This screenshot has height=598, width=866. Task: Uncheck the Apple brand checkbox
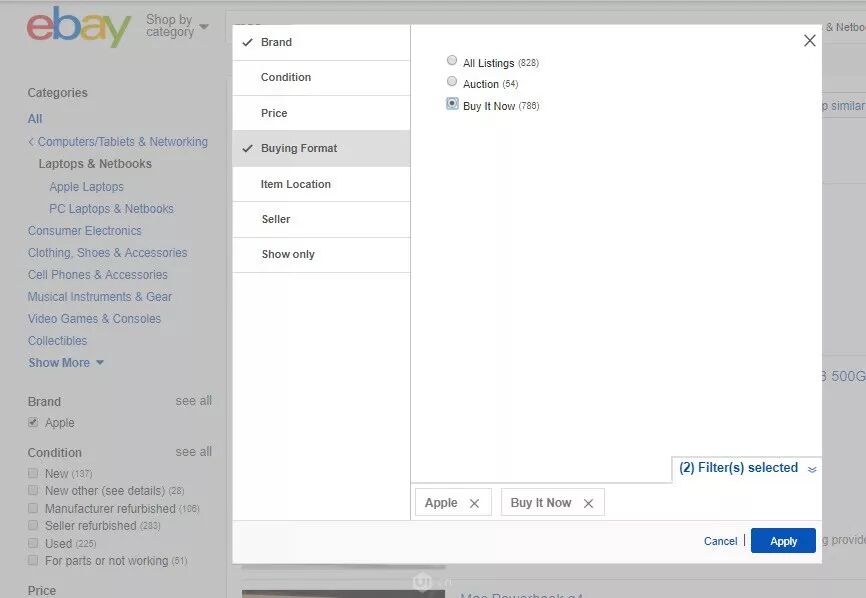[33, 422]
